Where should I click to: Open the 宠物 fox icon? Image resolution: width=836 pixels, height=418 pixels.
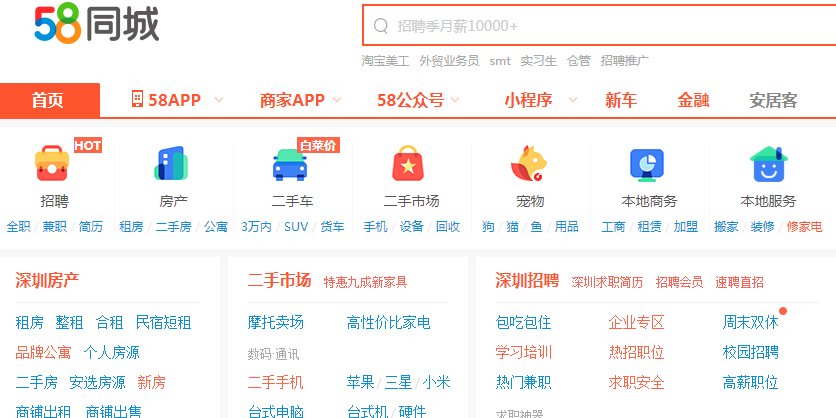coord(528,163)
